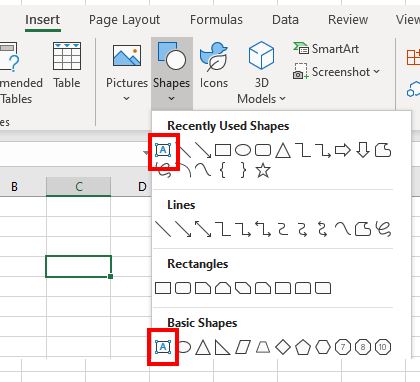Image resolution: width=420 pixels, height=382 pixels.
Task: Pick snip diagonal corner rectangle
Action: 243,288
